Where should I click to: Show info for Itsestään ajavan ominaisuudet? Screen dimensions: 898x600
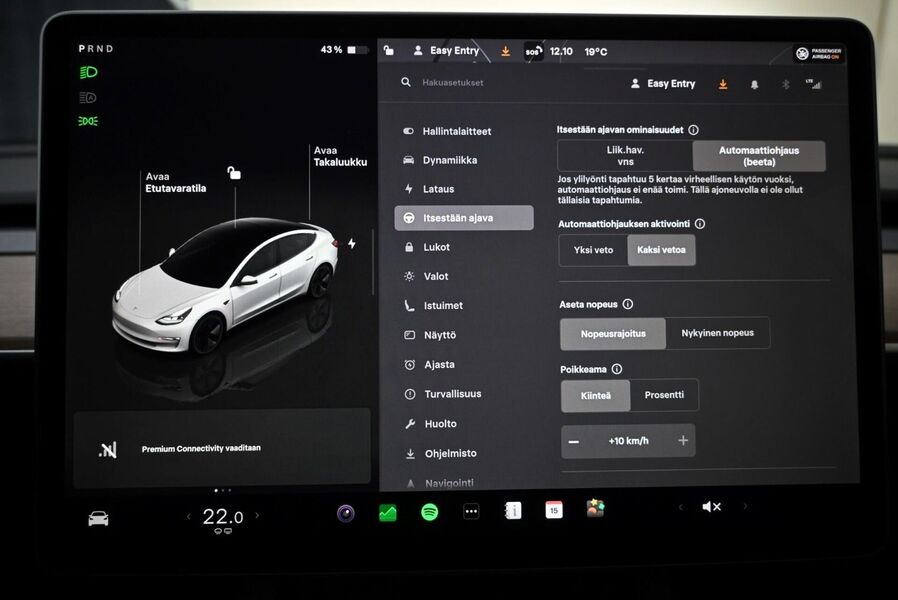coord(694,130)
